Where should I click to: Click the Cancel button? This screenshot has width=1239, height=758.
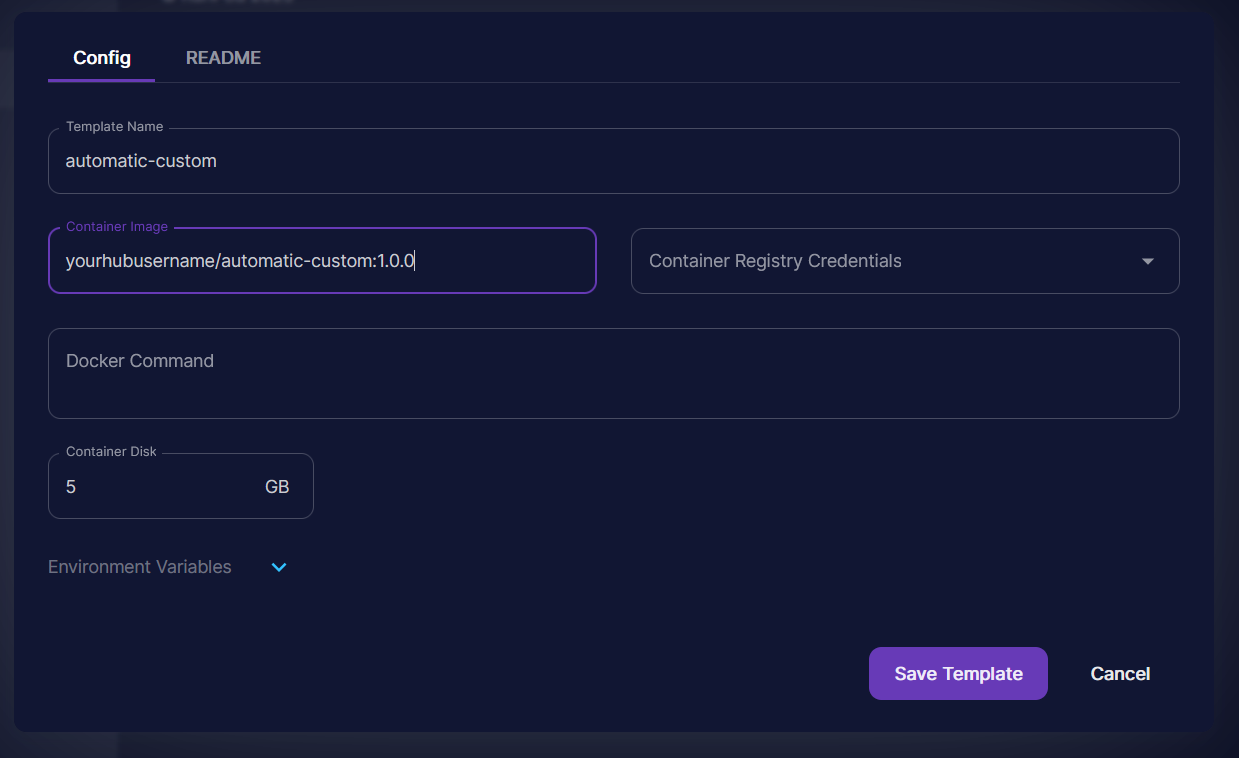(x=1120, y=674)
